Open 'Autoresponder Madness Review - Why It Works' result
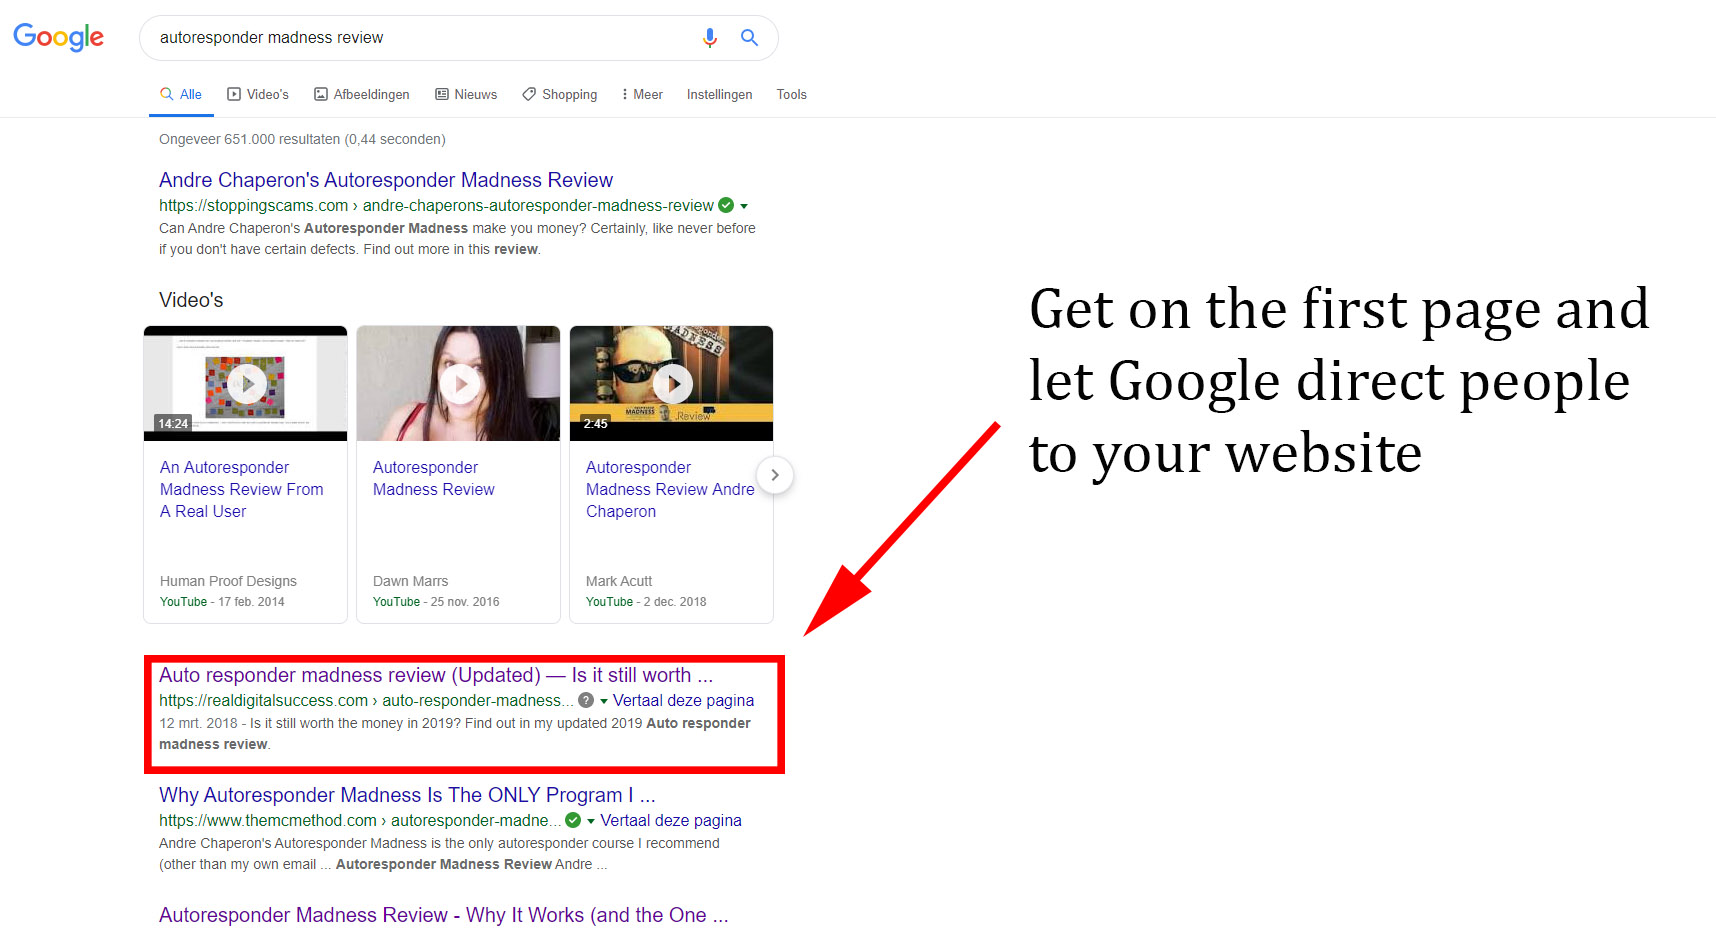 click(x=443, y=915)
